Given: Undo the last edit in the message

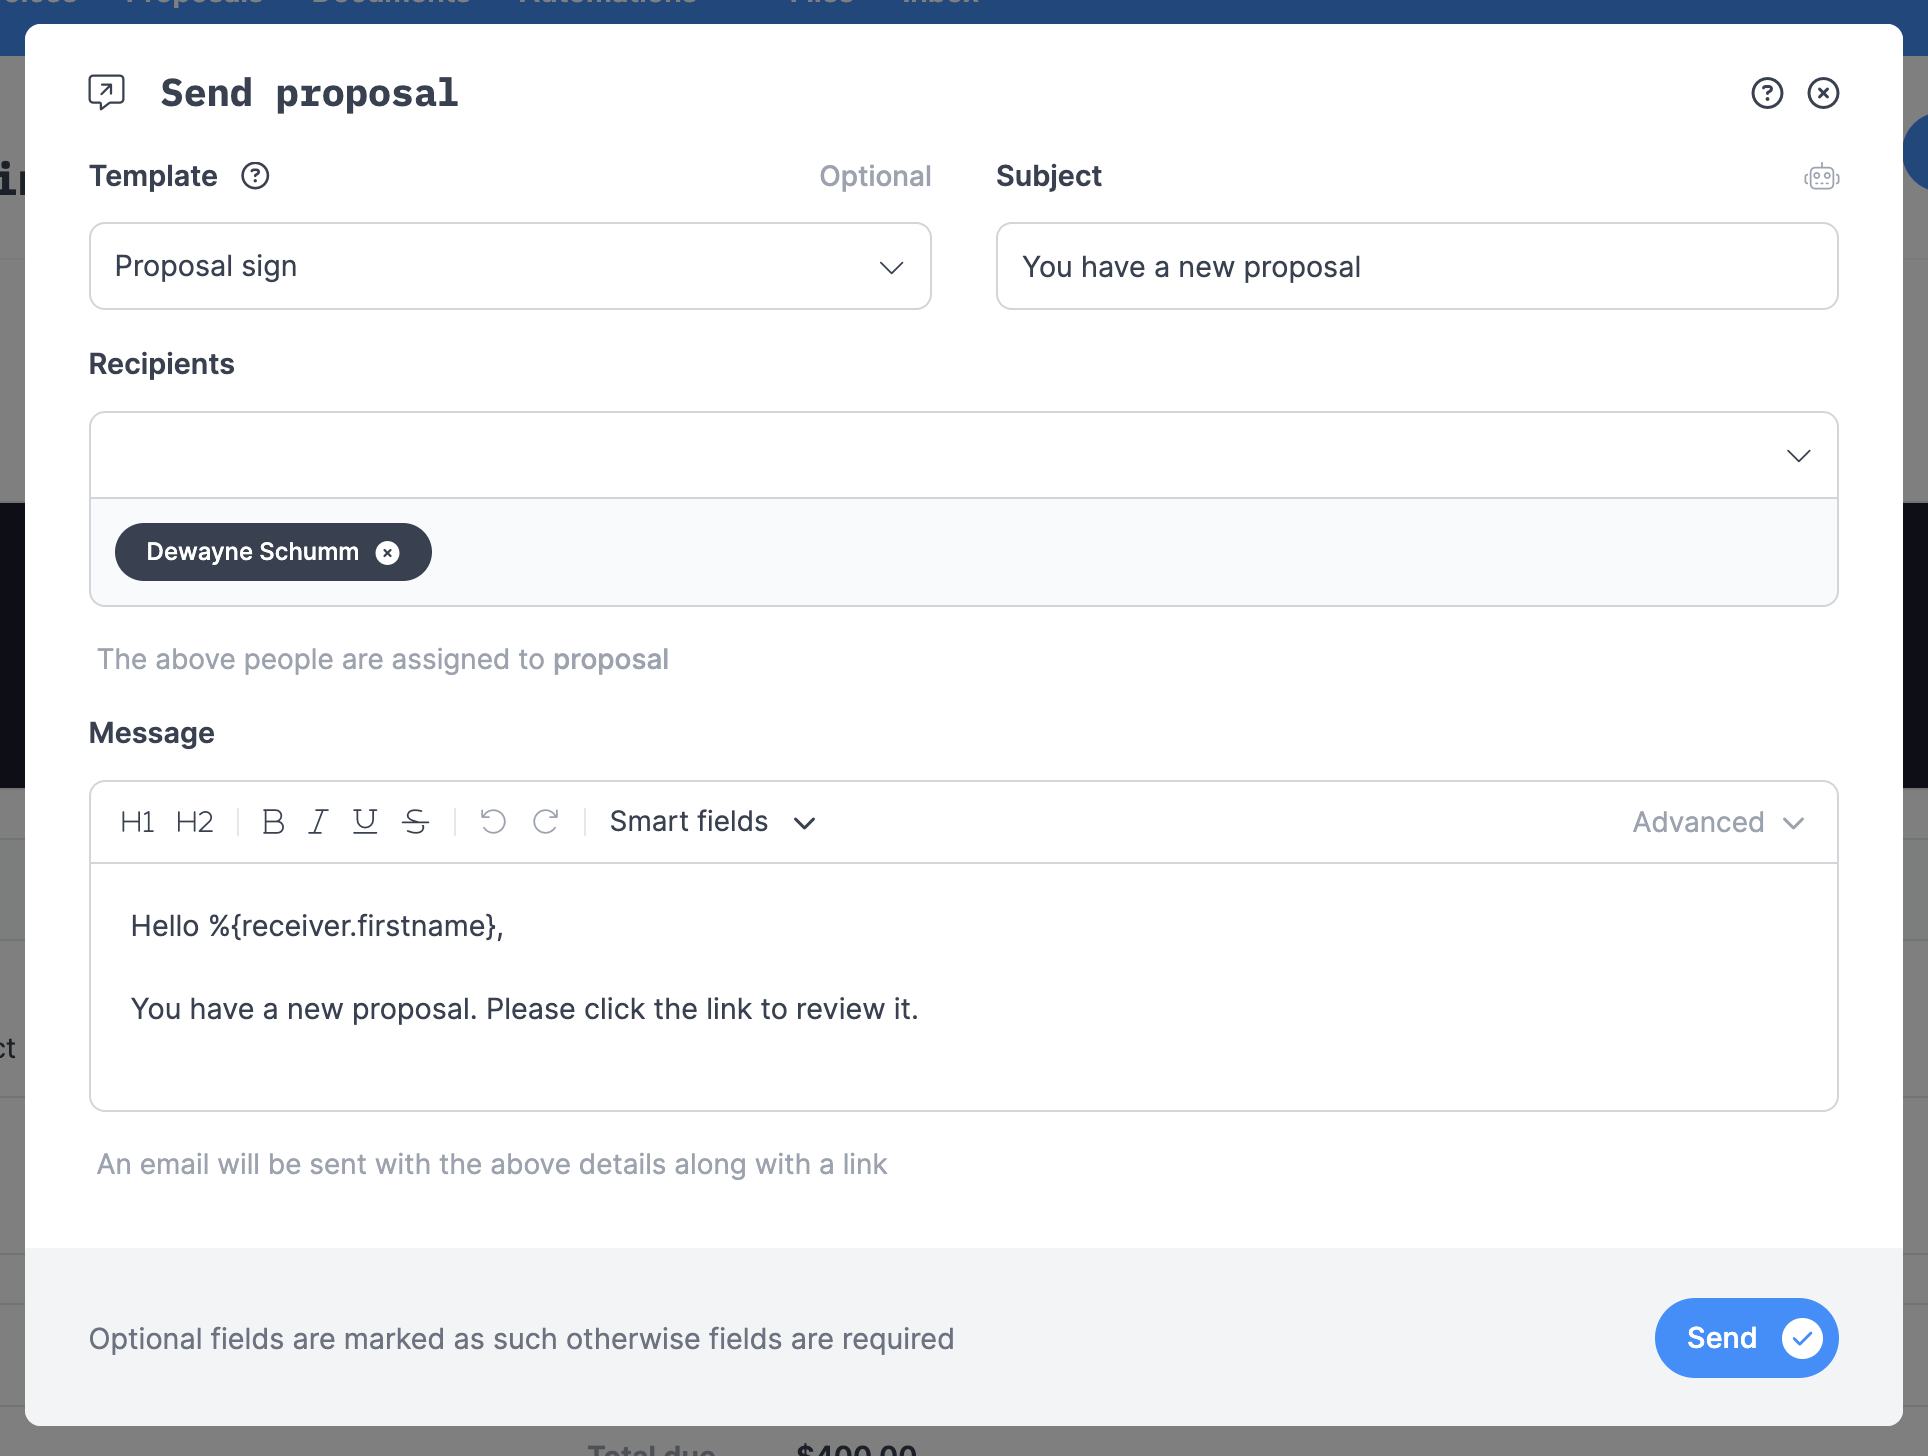Looking at the screenshot, I should click(492, 821).
